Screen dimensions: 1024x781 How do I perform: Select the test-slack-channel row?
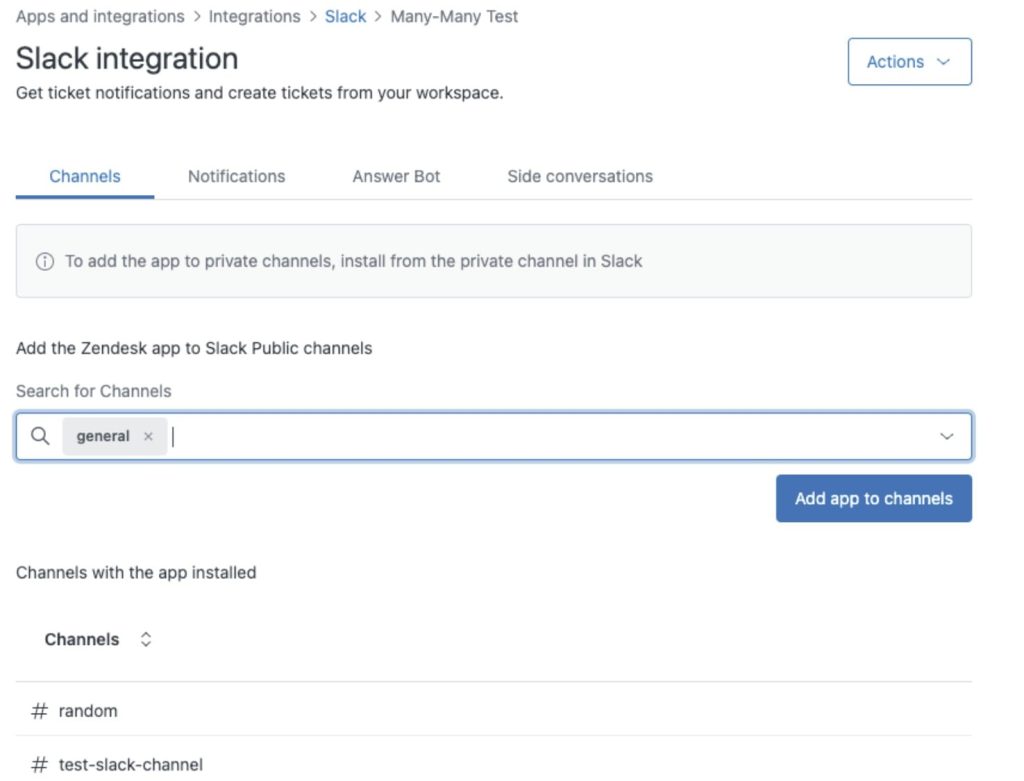coord(494,761)
